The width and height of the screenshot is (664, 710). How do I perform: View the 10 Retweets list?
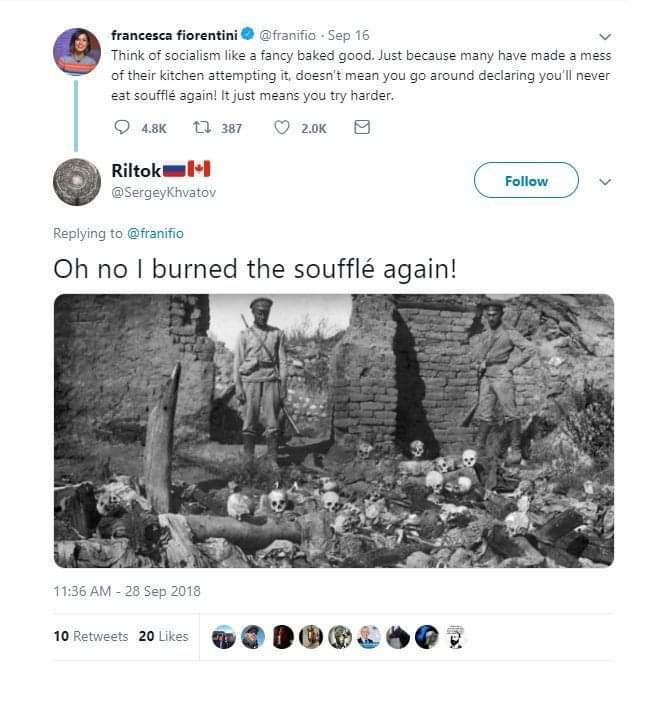click(91, 636)
